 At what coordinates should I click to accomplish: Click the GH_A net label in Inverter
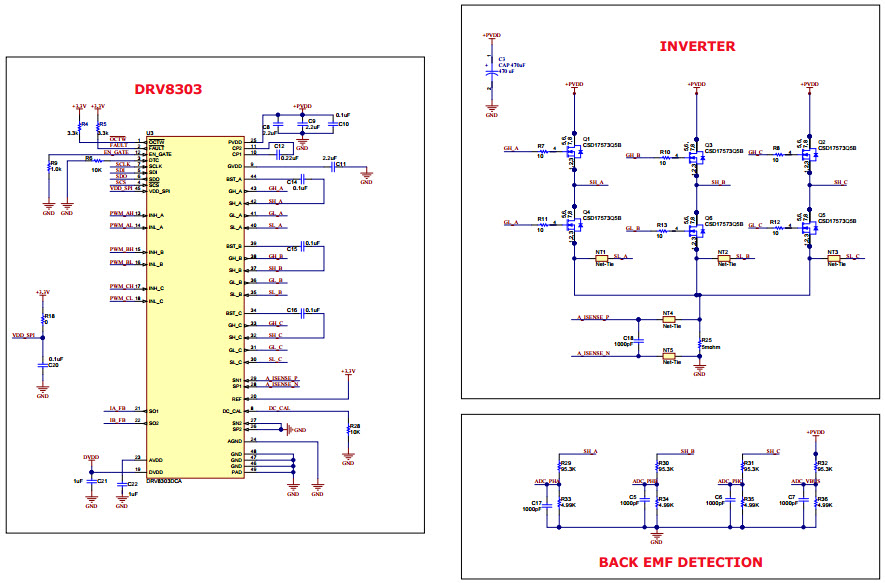pyautogui.click(x=511, y=148)
